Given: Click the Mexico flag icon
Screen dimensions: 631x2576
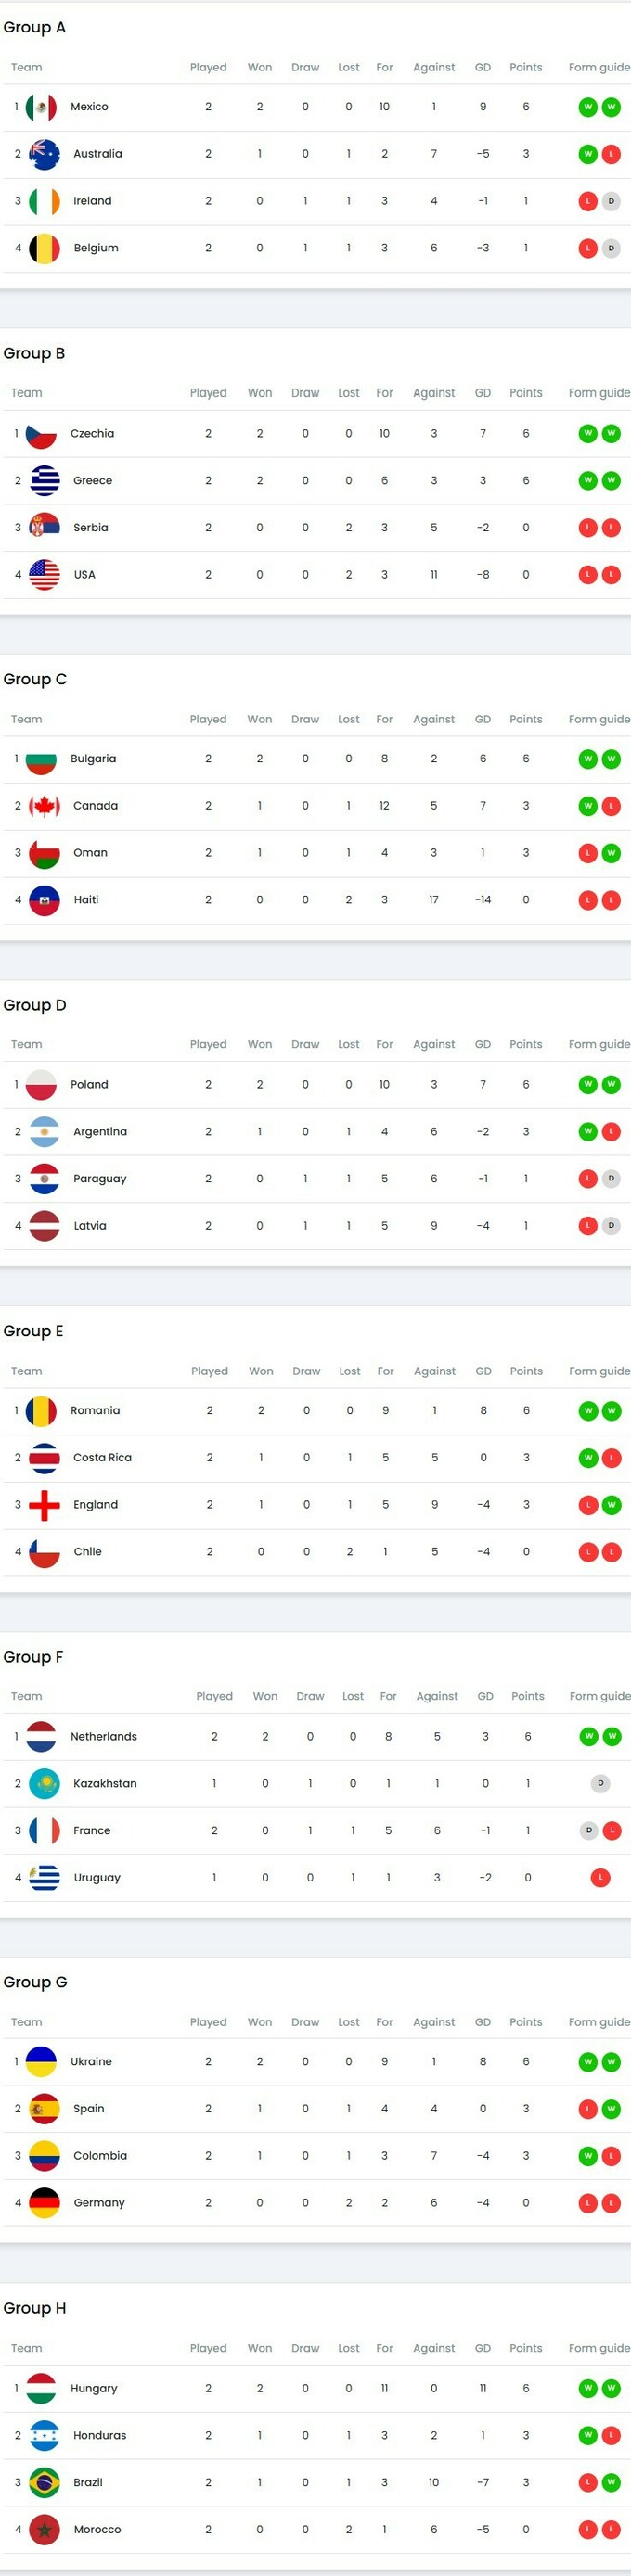Looking at the screenshot, I should click(x=41, y=107).
